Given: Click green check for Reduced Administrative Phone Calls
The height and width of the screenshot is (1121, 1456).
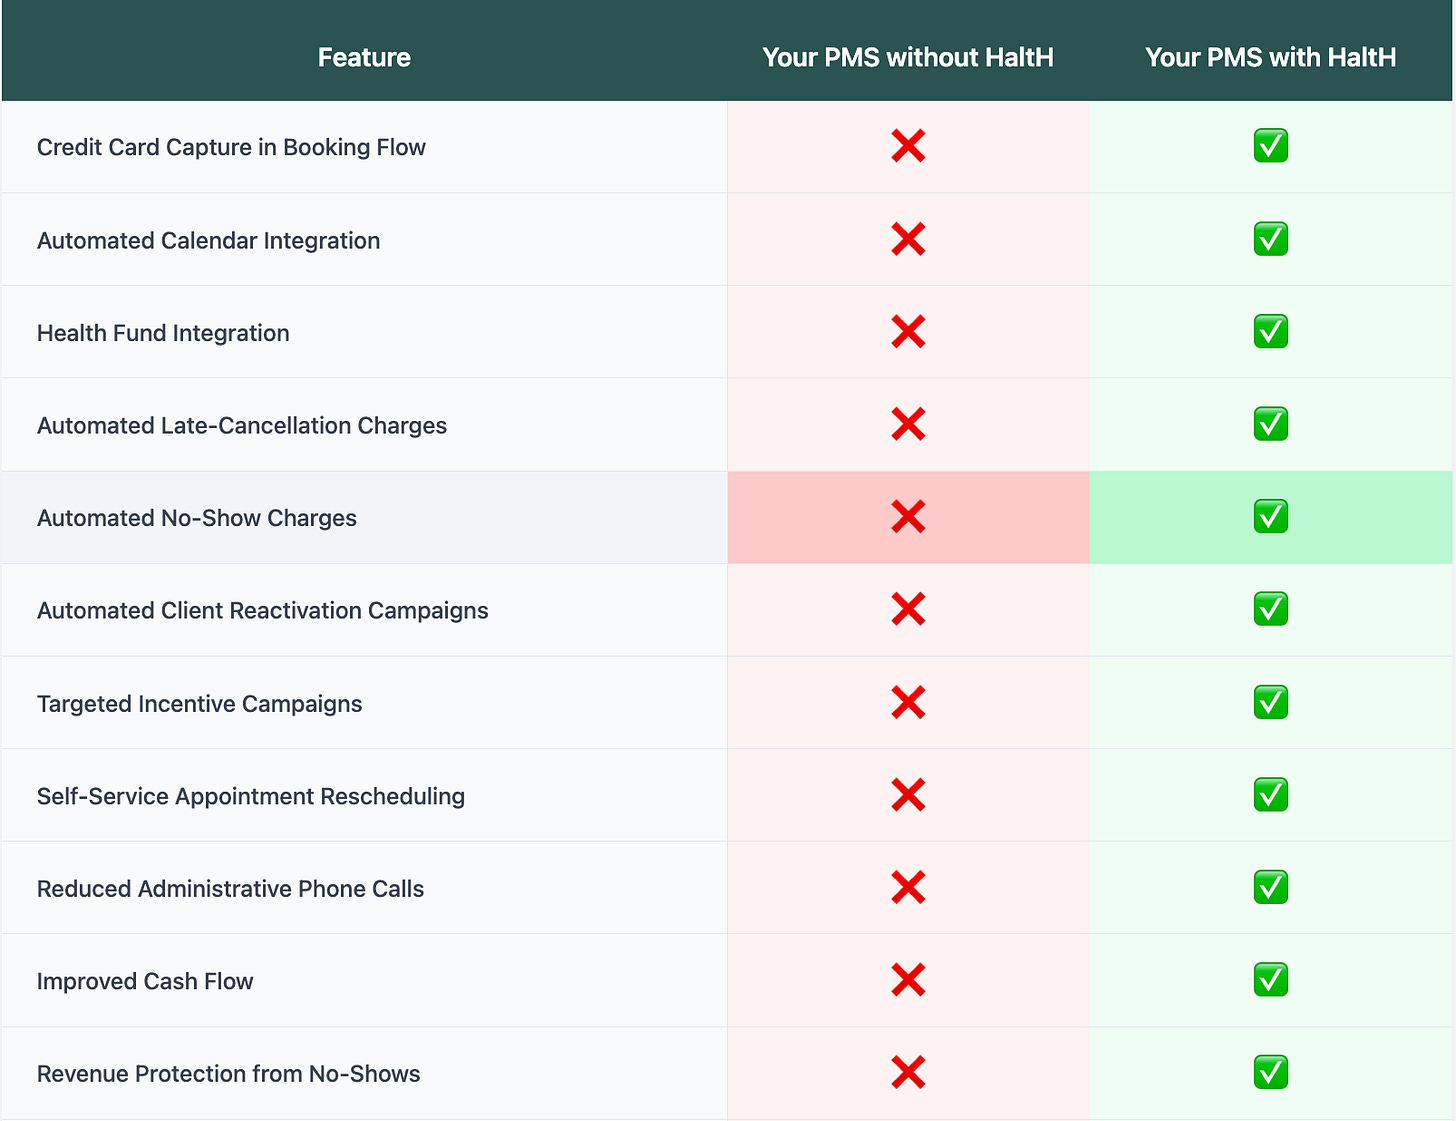Looking at the screenshot, I should click(1270, 887).
